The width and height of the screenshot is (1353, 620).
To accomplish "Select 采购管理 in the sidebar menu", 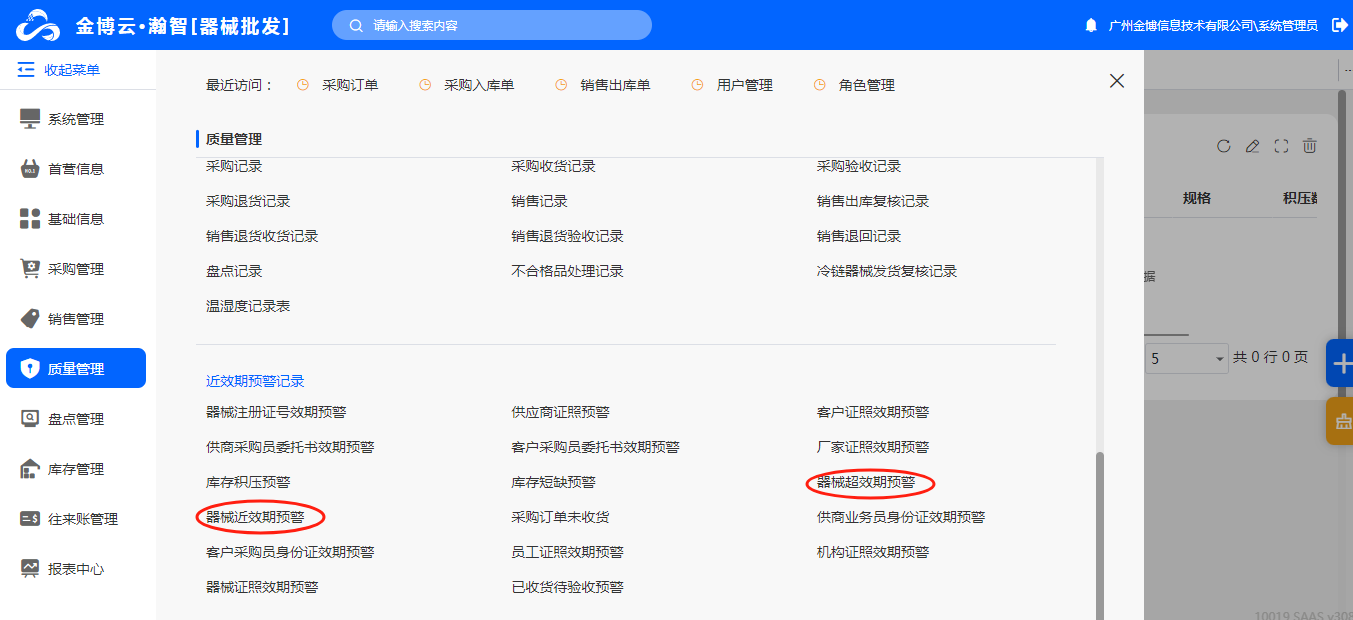I will point(76,269).
